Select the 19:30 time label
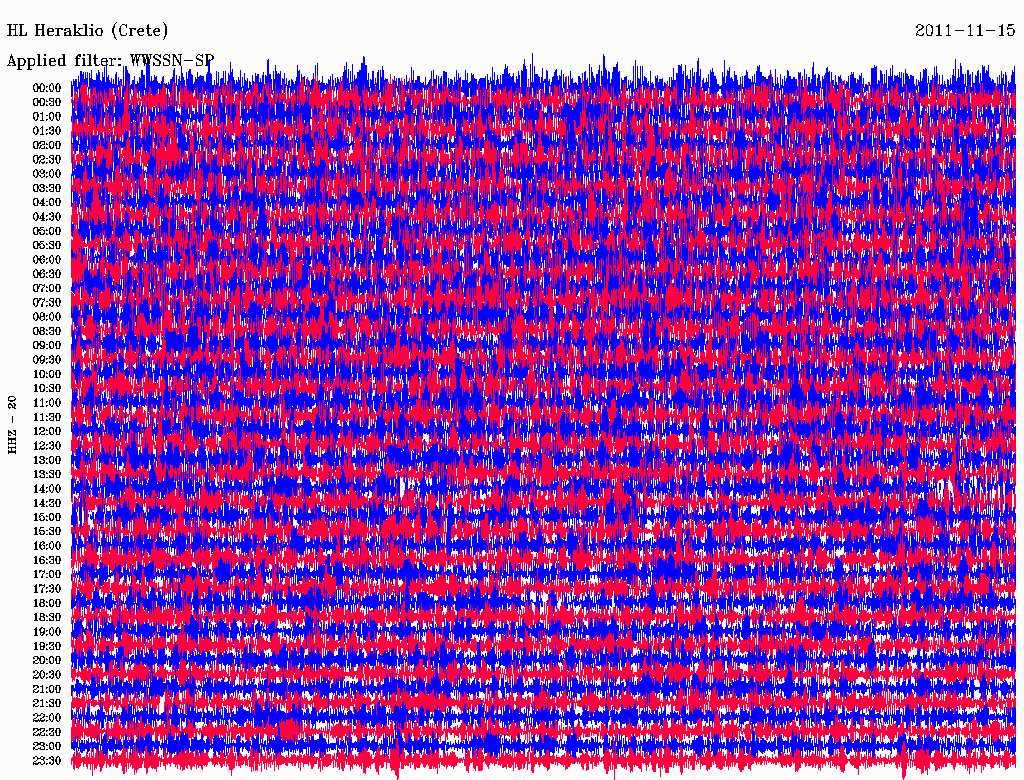The height and width of the screenshot is (780, 1024). pos(47,646)
